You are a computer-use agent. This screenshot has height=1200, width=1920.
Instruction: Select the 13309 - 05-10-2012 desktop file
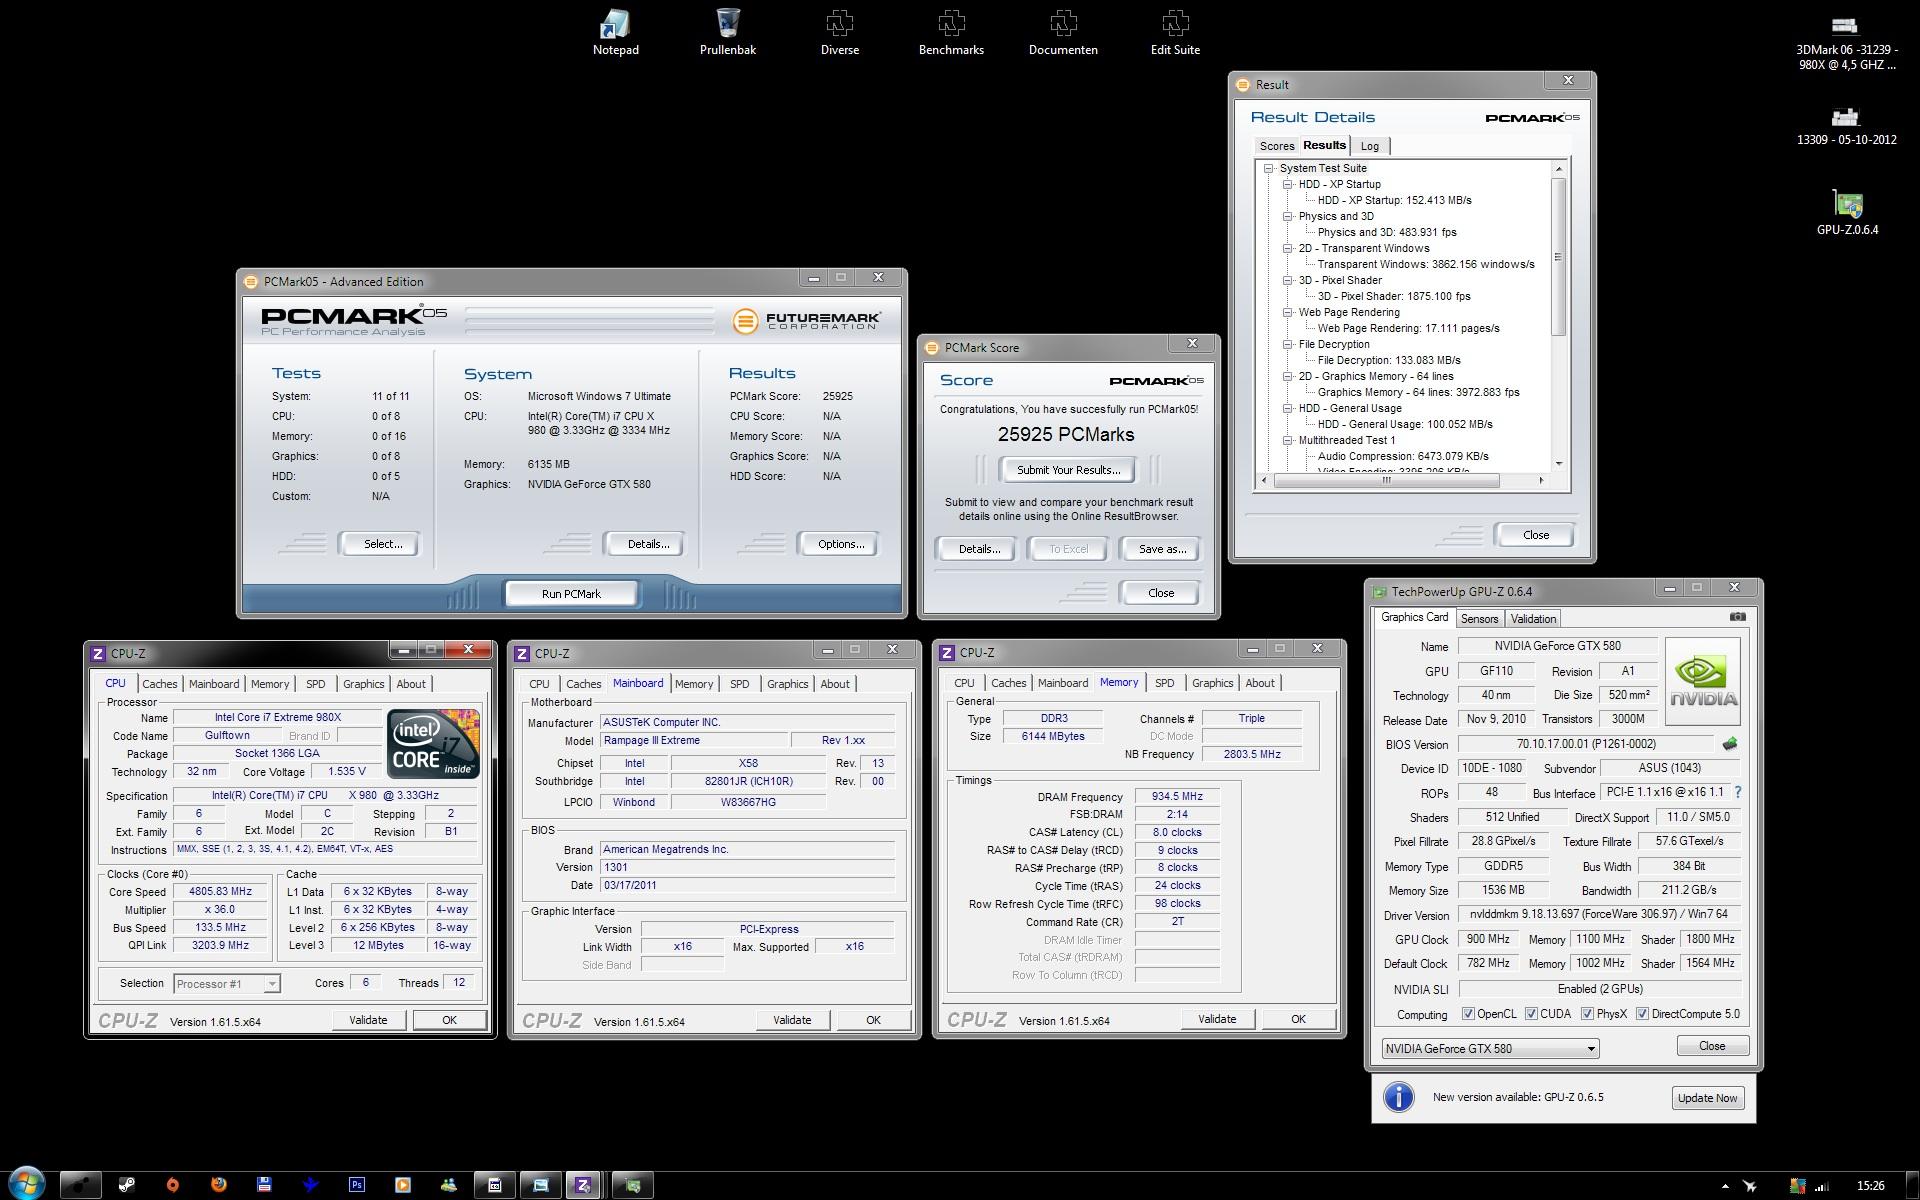[1846, 125]
